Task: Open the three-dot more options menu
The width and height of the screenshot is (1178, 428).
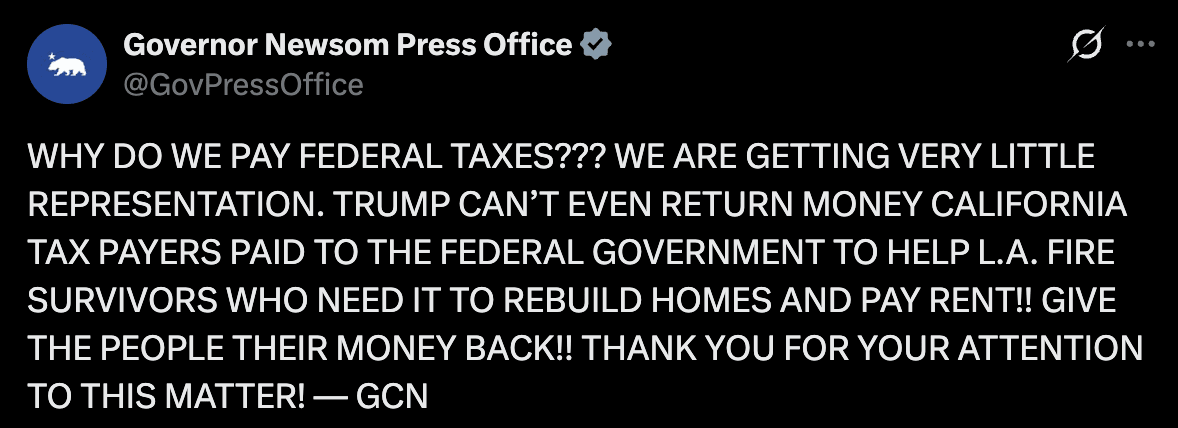Action: point(1141,45)
